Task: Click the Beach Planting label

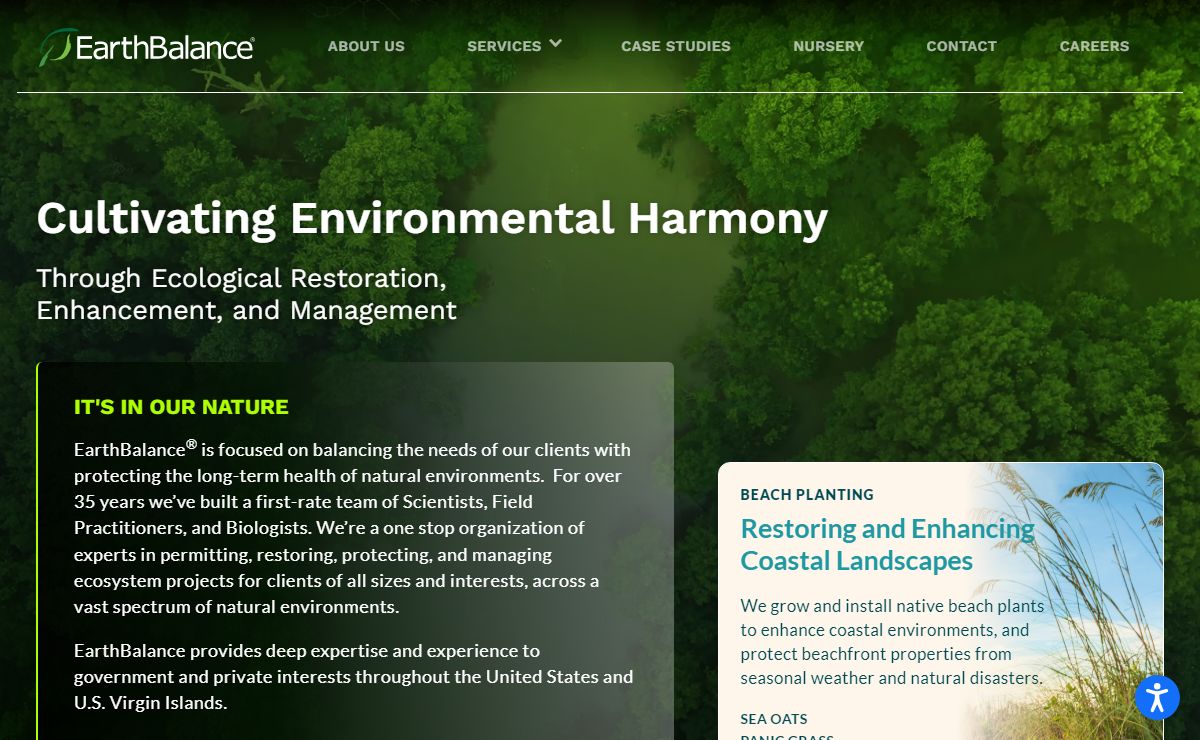Action: (x=807, y=495)
